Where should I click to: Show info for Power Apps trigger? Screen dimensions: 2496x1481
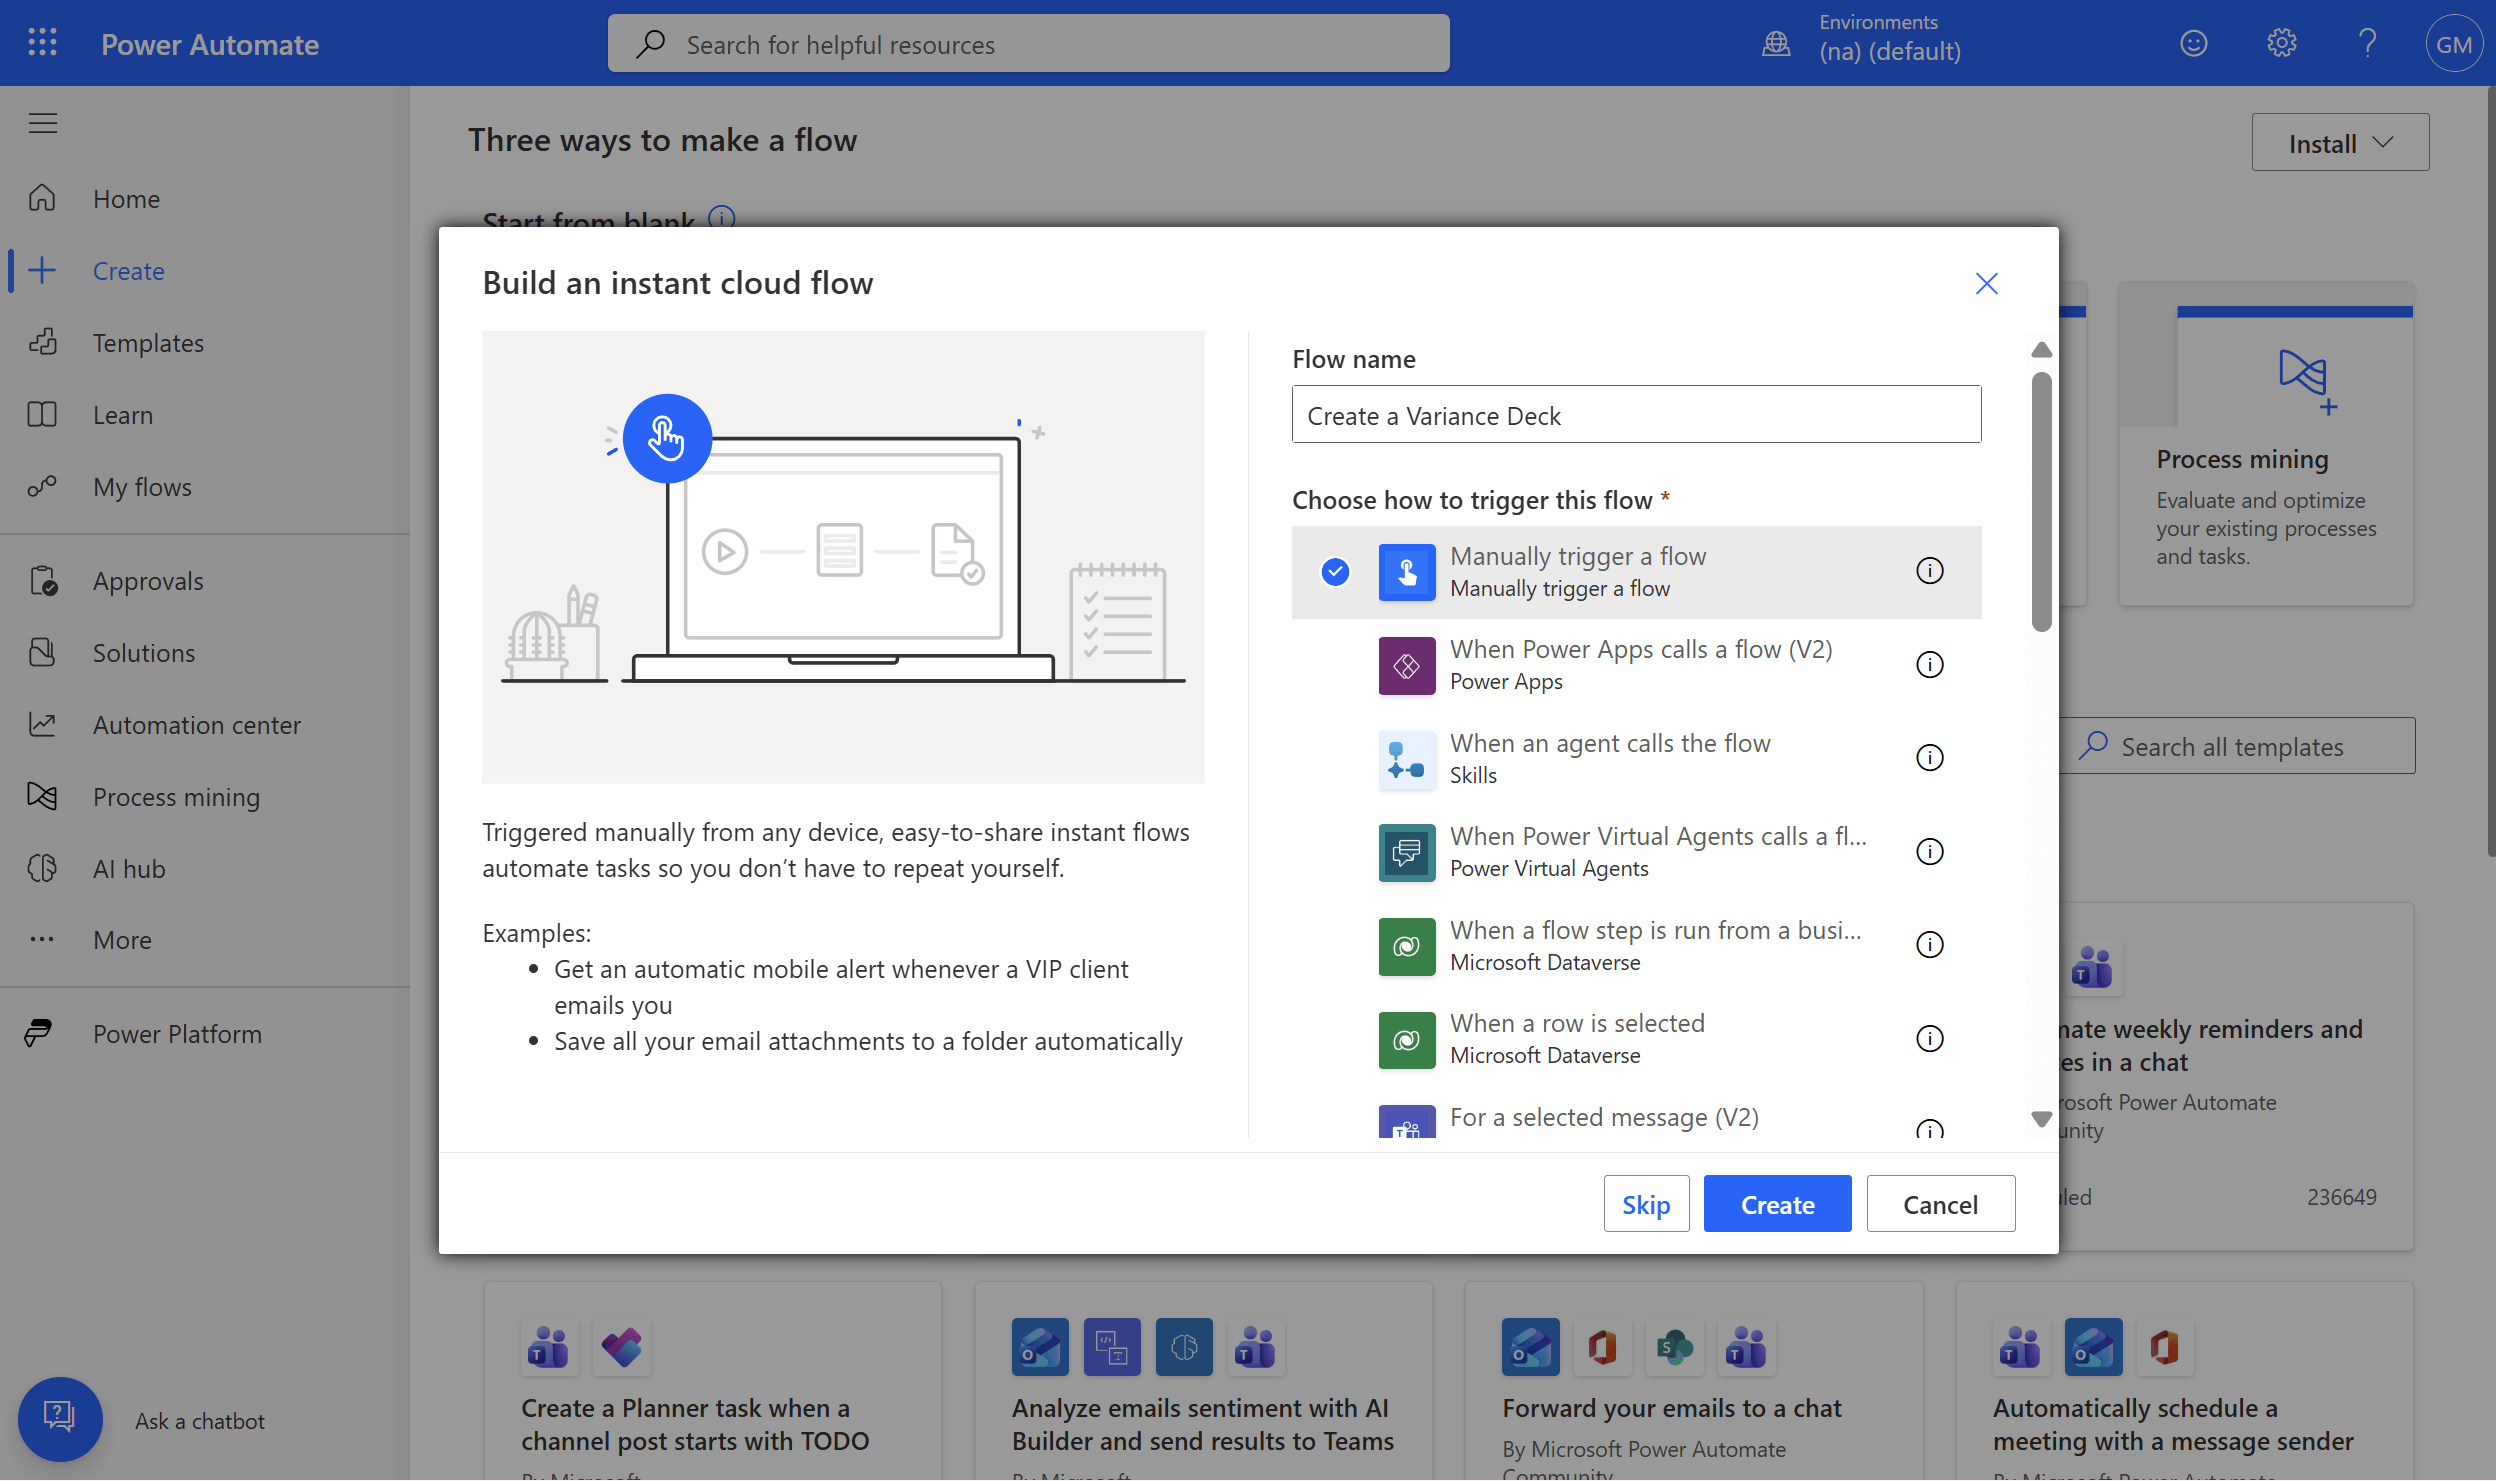[1929, 665]
